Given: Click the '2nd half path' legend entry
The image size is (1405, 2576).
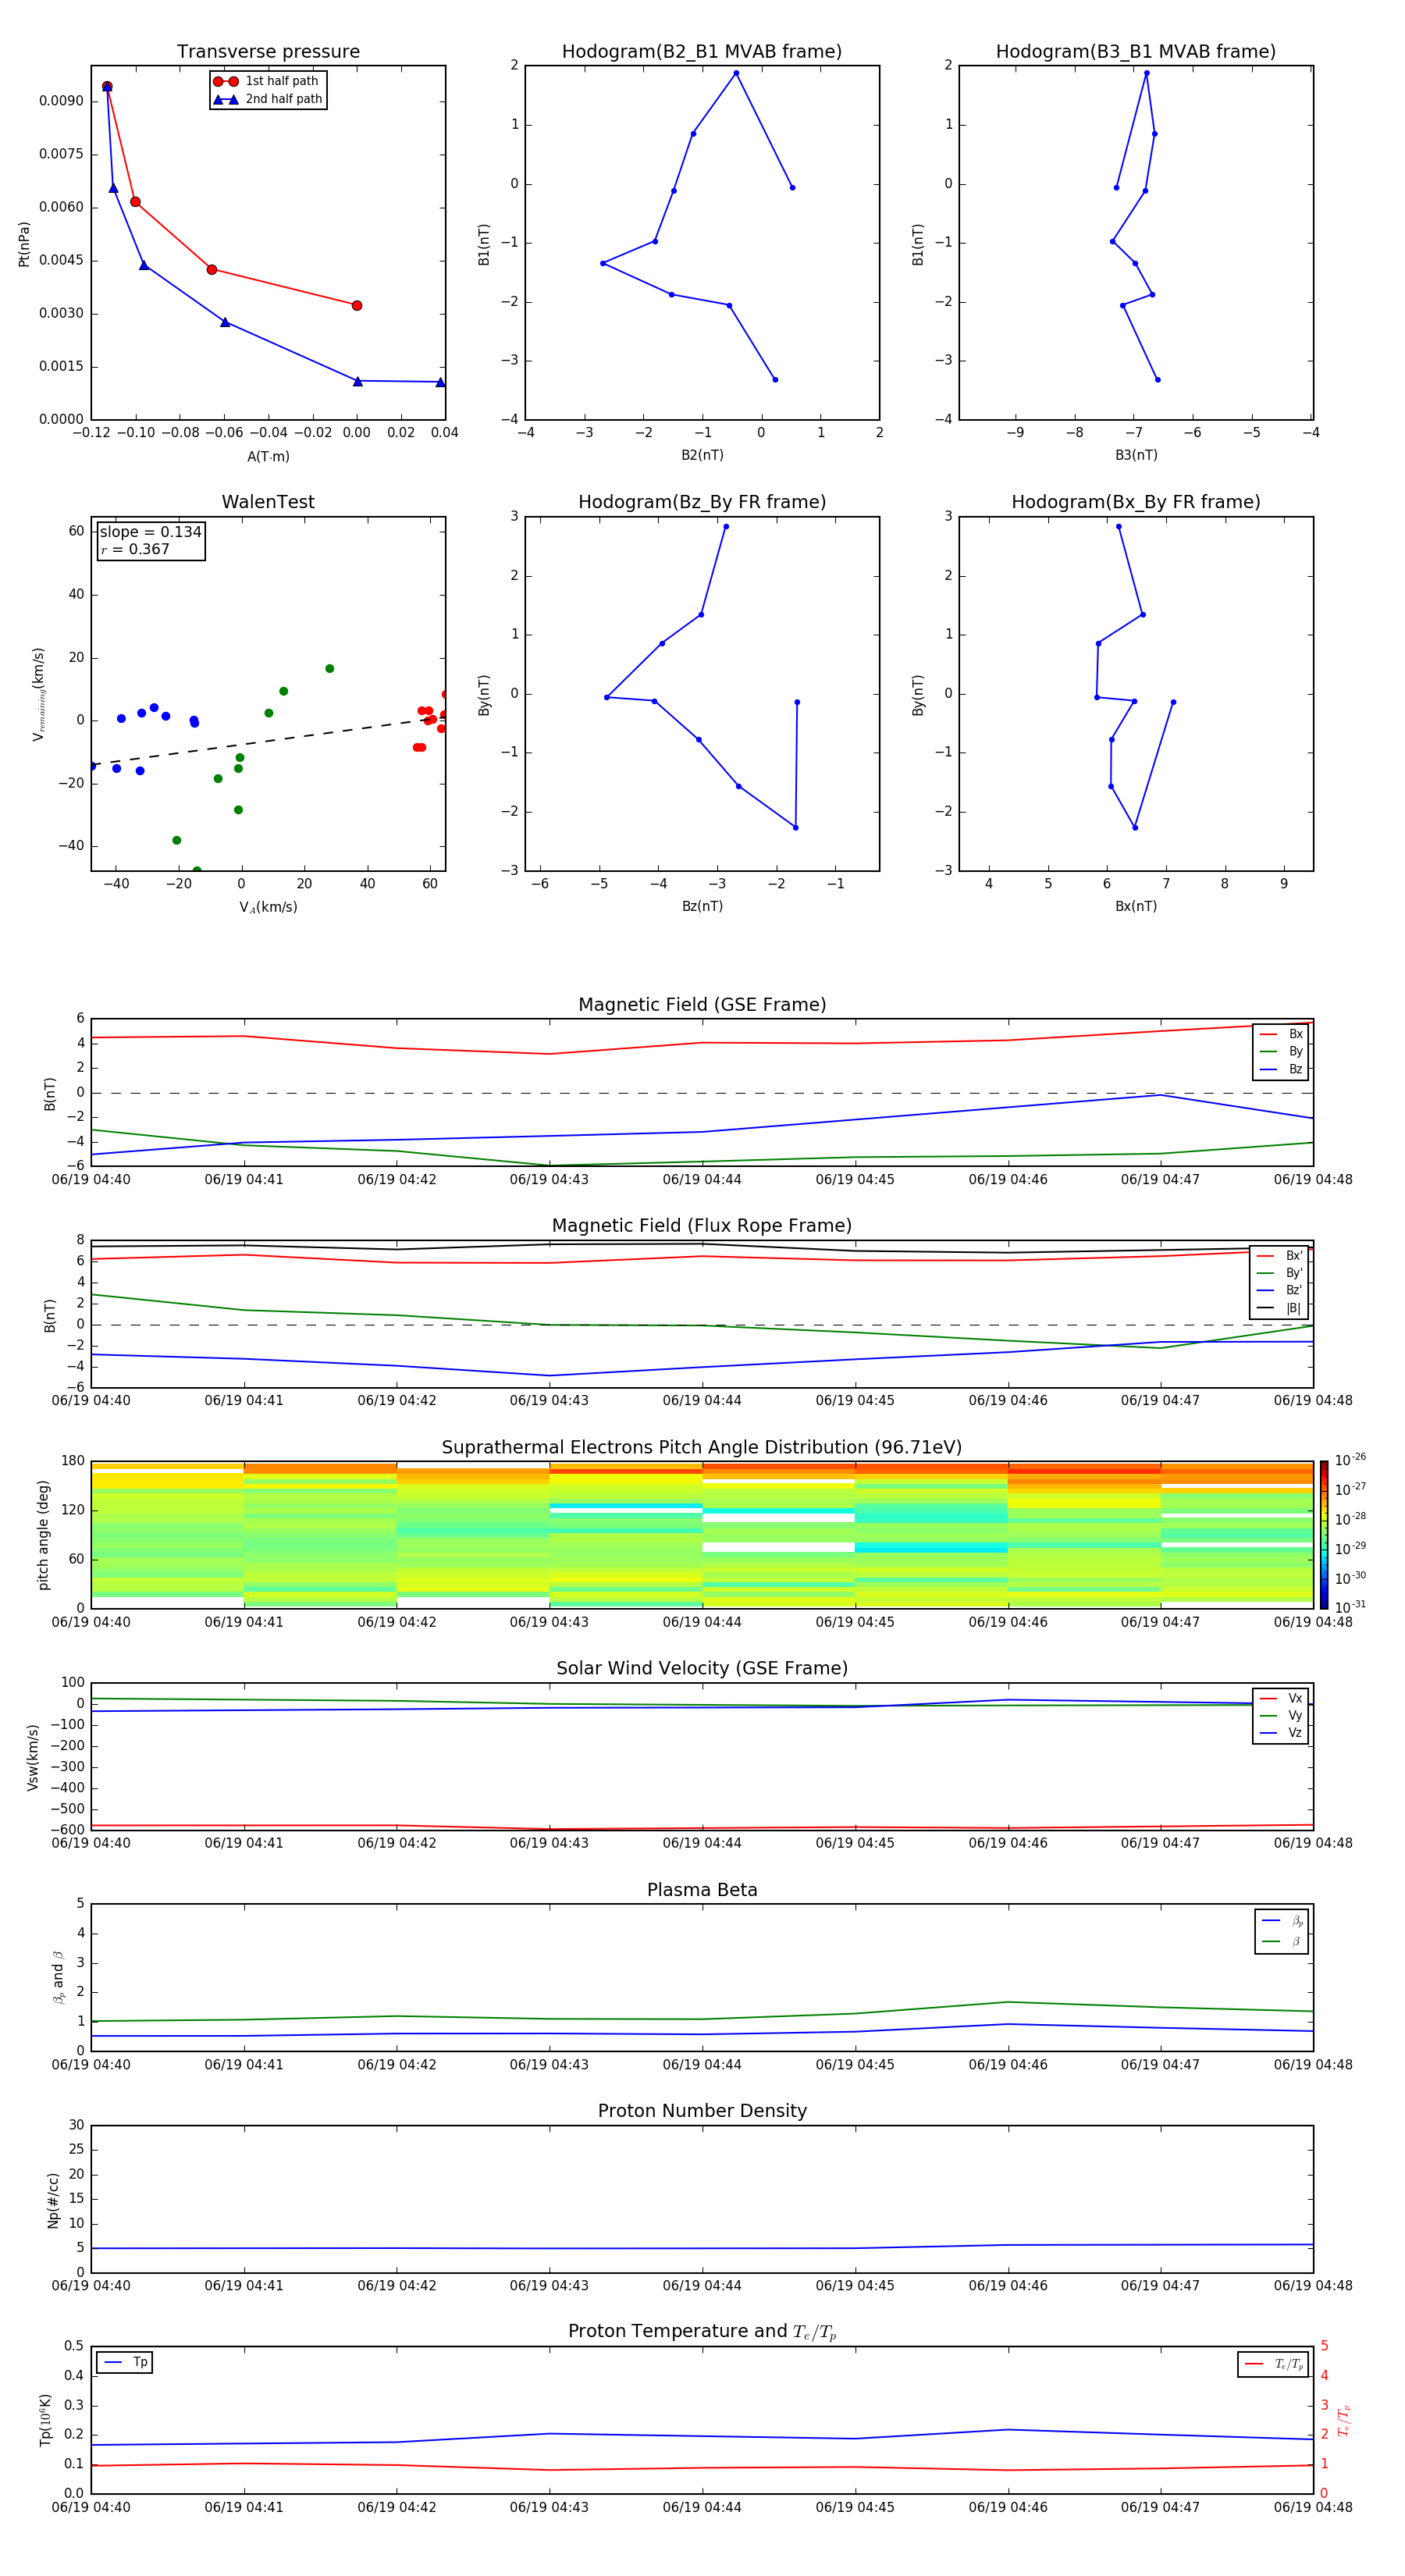Looking at the screenshot, I should [x=267, y=99].
